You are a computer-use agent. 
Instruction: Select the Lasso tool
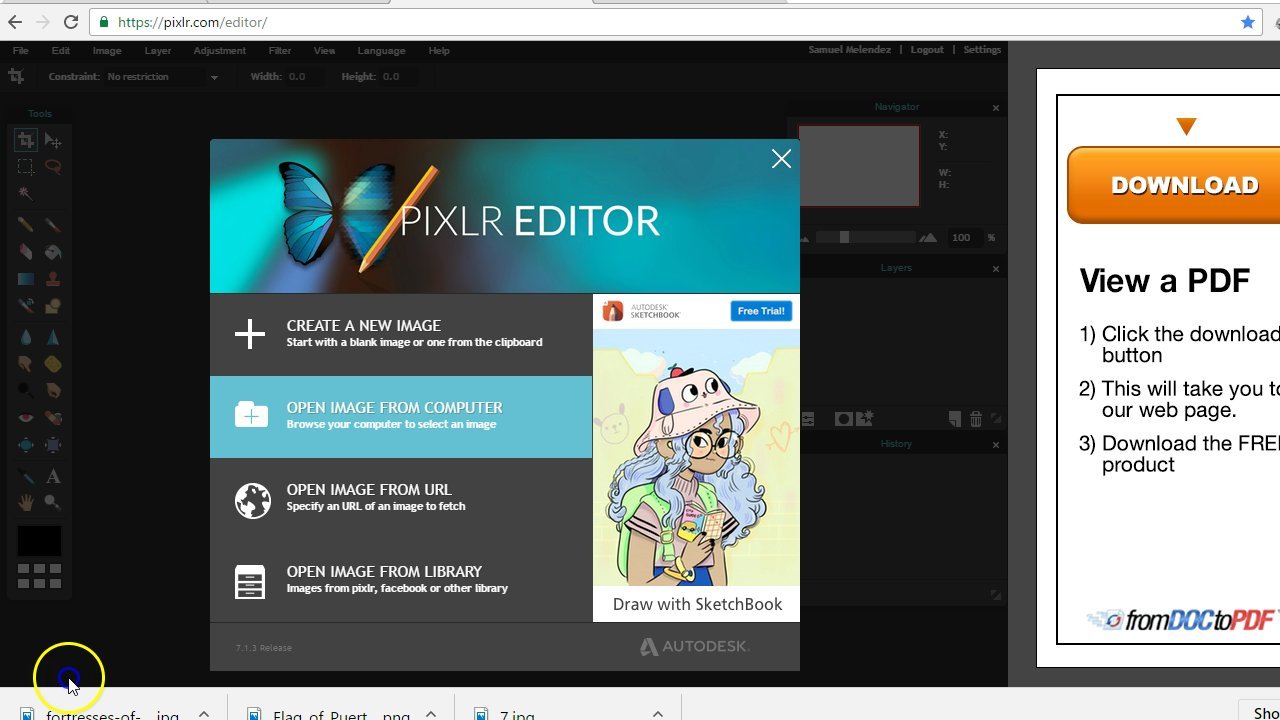pos(53,167)
